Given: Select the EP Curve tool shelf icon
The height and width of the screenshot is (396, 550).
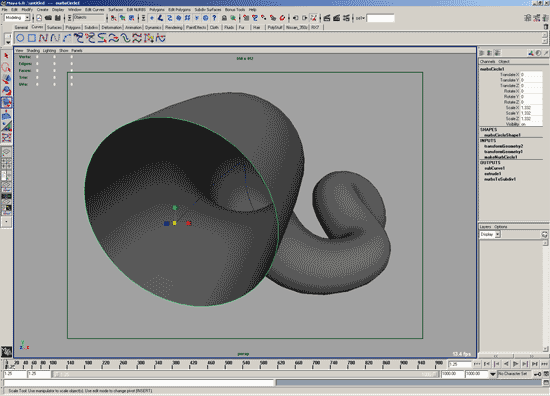Looking at the screenshot, I should click(55, 38).
